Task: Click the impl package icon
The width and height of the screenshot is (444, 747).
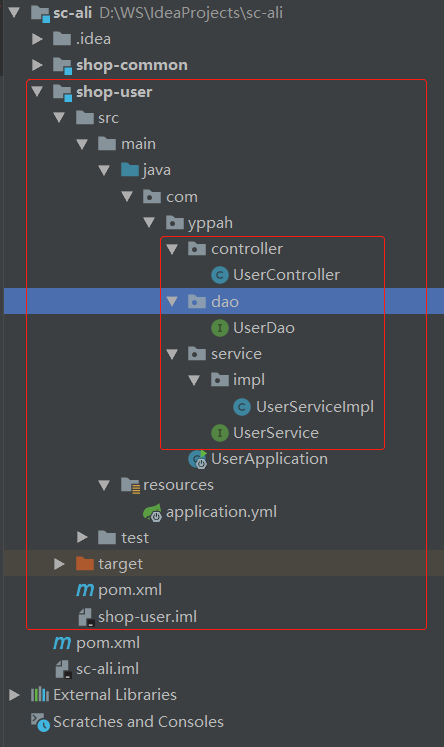Action: (x=220, y=380)
